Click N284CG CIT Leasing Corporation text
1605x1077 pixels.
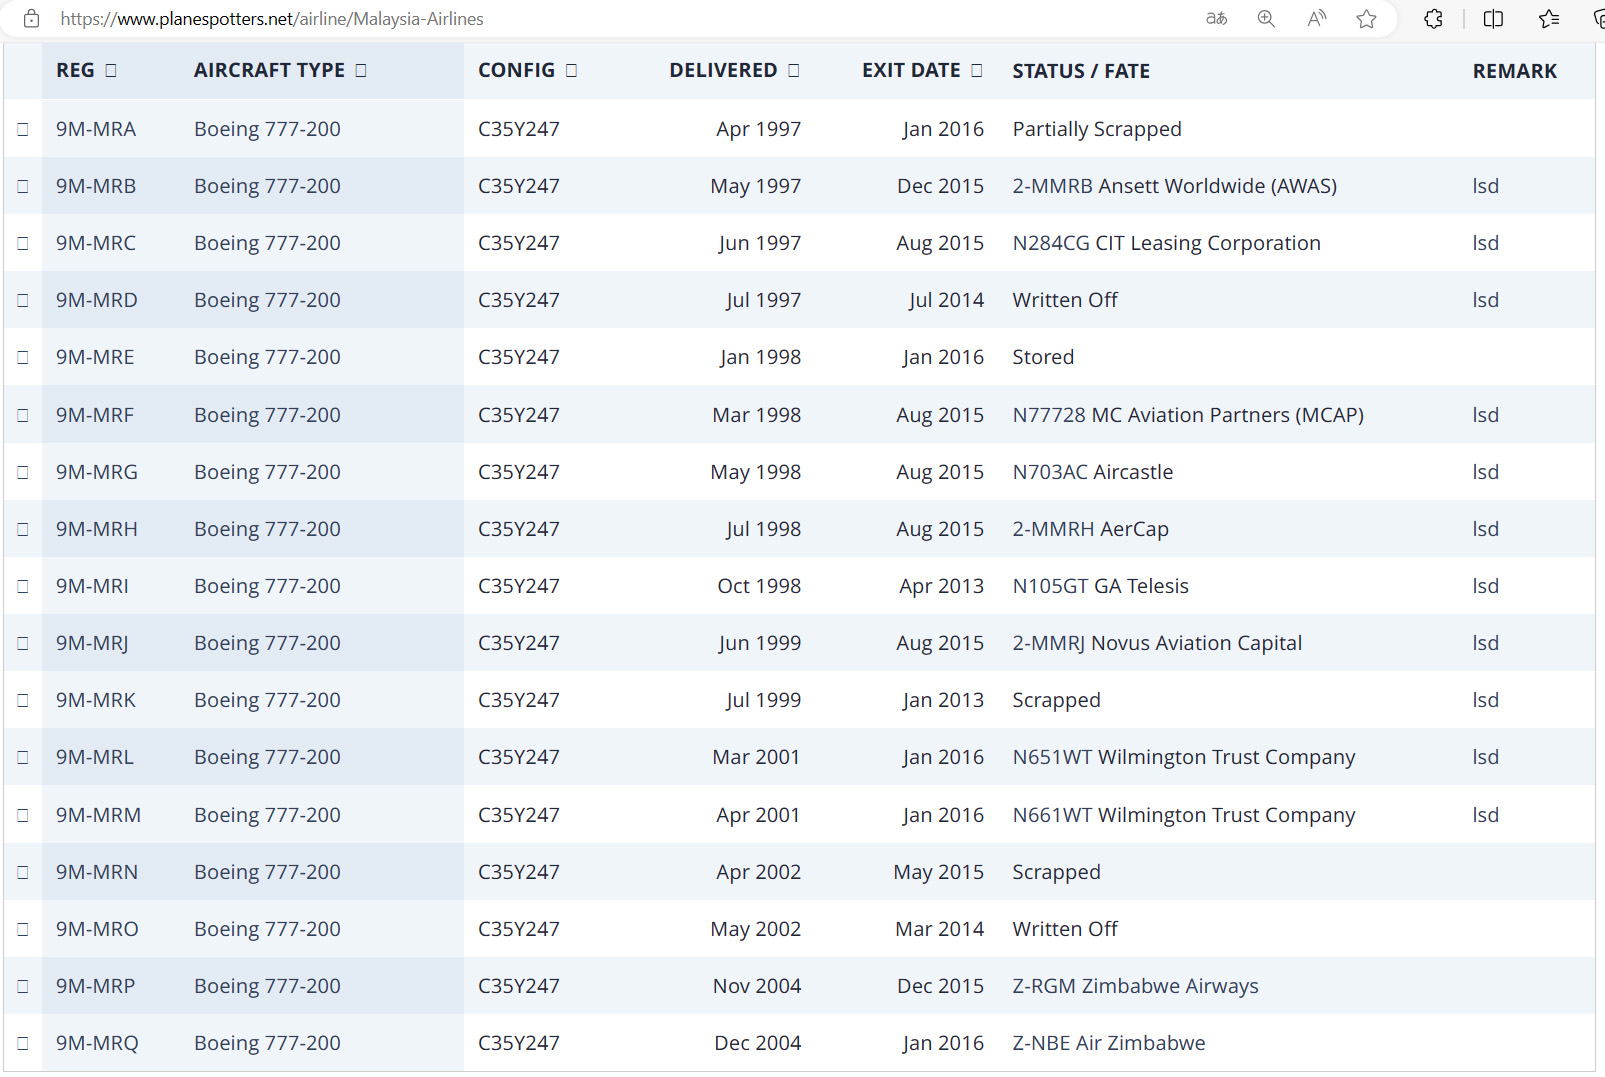tap(1166, 243)
